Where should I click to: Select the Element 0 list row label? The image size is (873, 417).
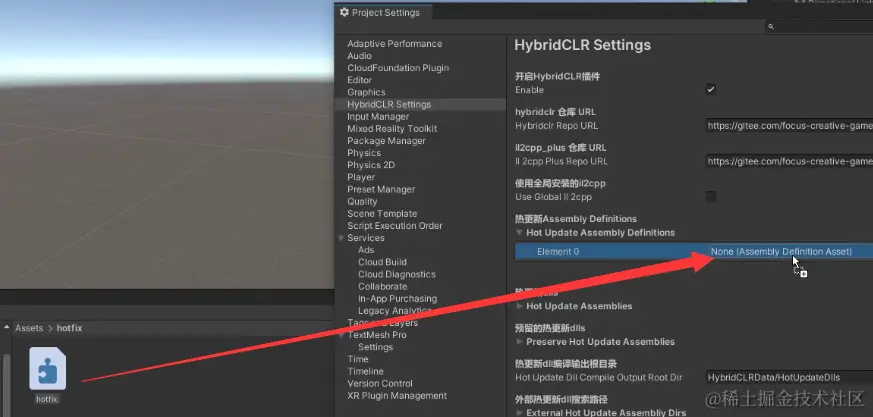[x=558, y=252]
